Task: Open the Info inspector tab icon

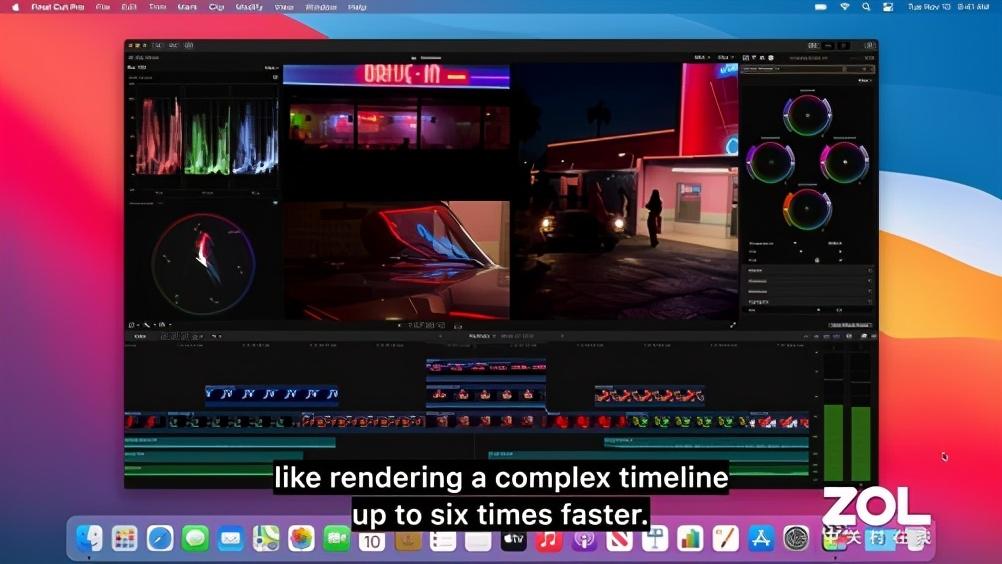Action: coord(771,57)
